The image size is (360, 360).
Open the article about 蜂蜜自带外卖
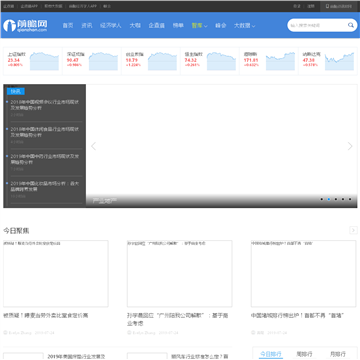46,315
